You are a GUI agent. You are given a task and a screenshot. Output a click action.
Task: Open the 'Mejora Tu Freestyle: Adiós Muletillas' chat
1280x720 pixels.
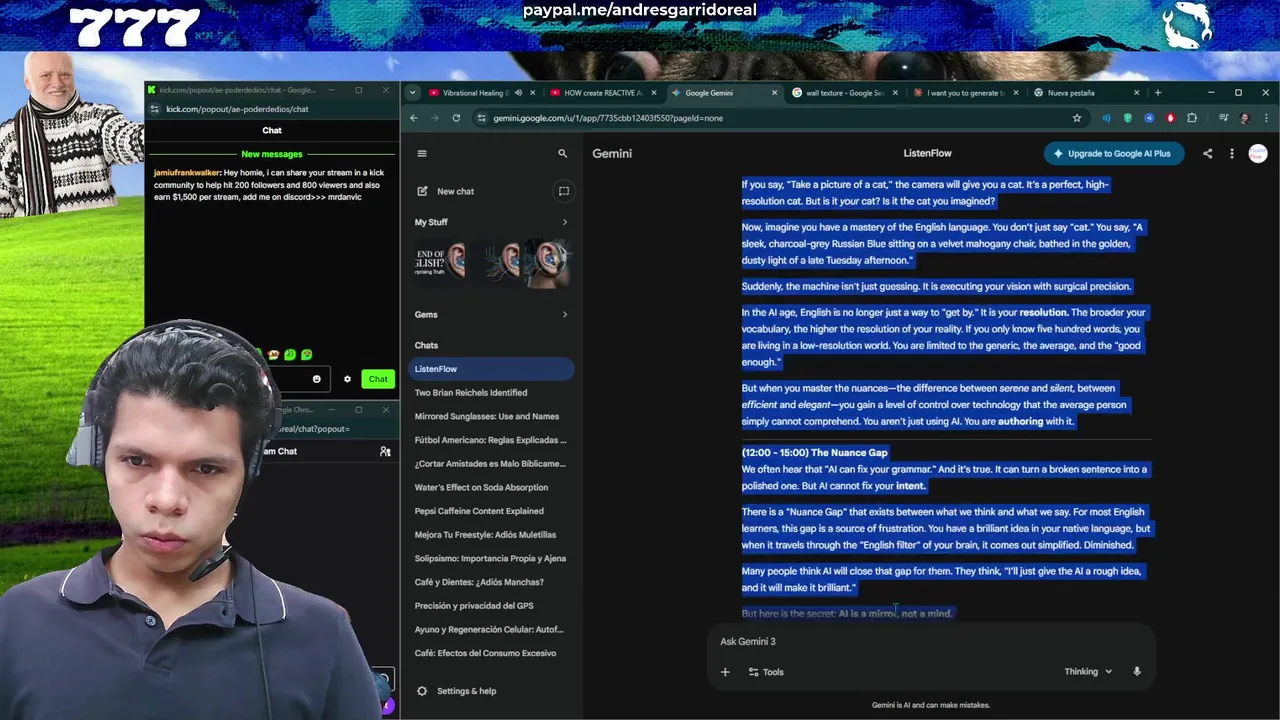pyautogui.click(x=490, y=534)
